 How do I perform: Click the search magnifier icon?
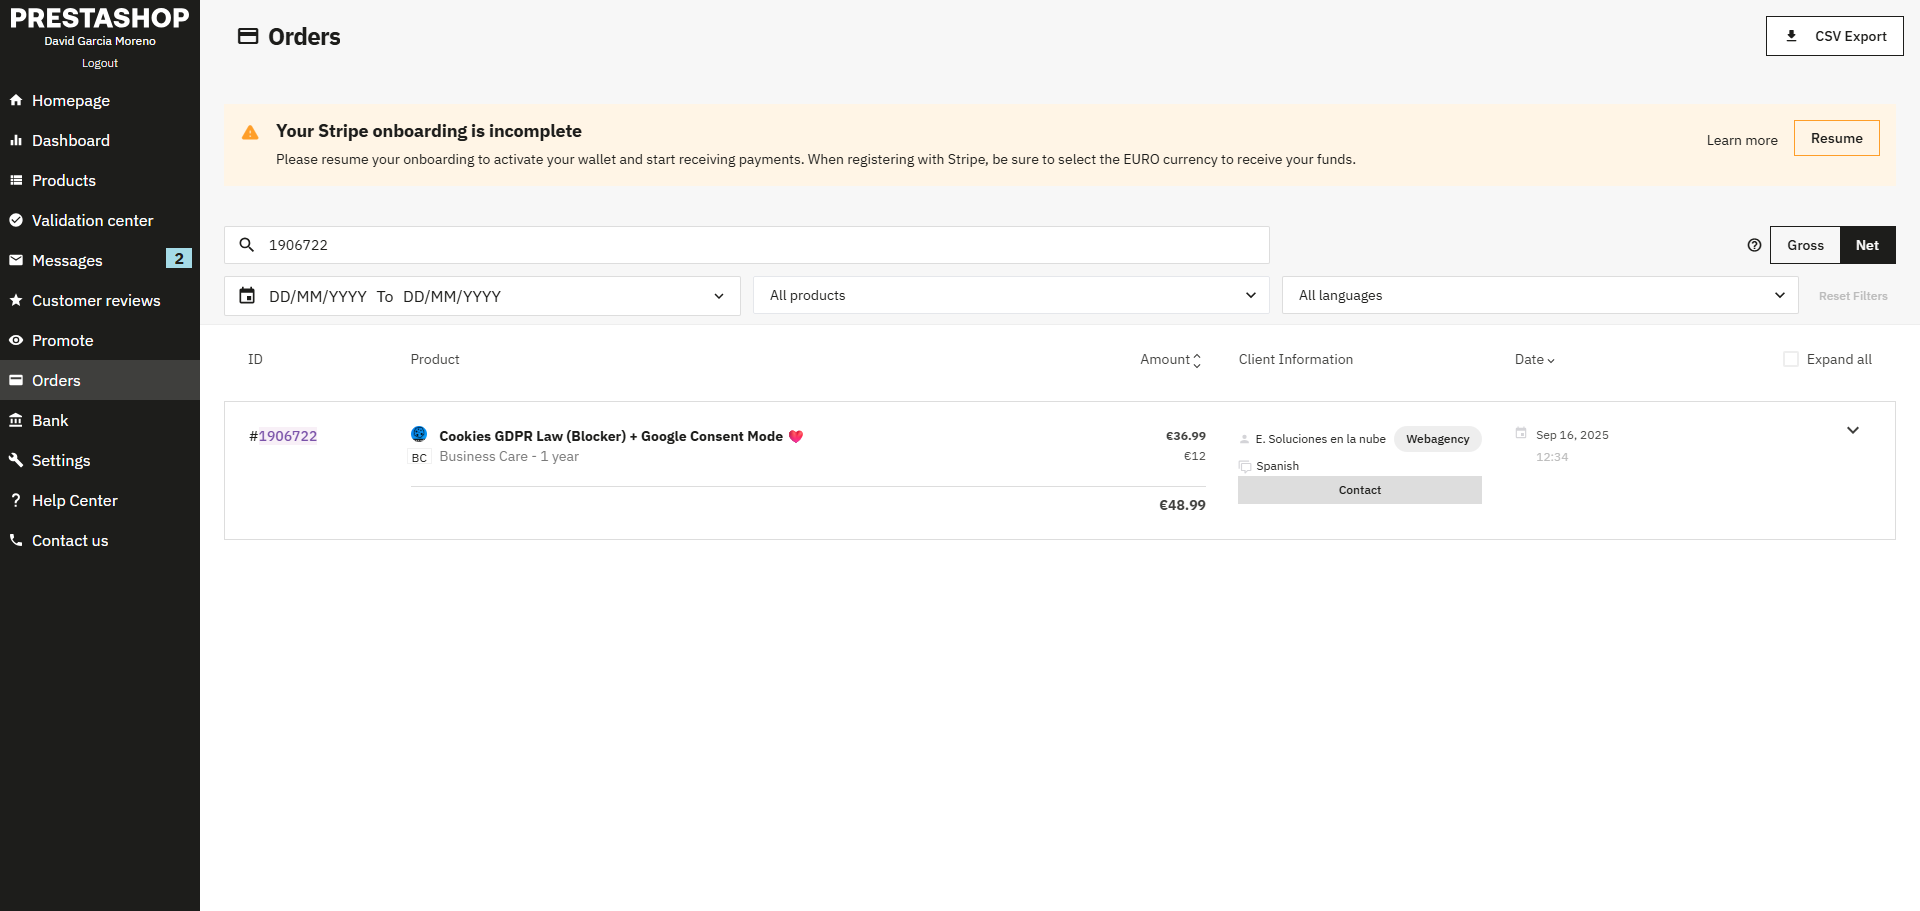click(x=247, y=245)
